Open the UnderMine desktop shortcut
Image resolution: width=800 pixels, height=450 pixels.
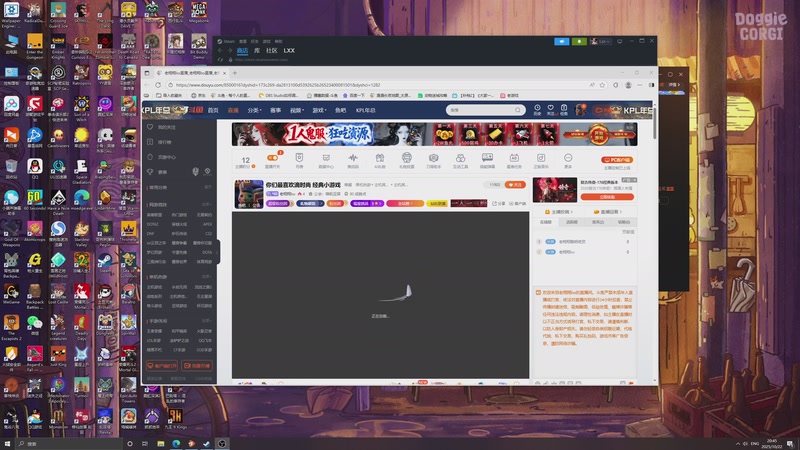coord(105,201)
